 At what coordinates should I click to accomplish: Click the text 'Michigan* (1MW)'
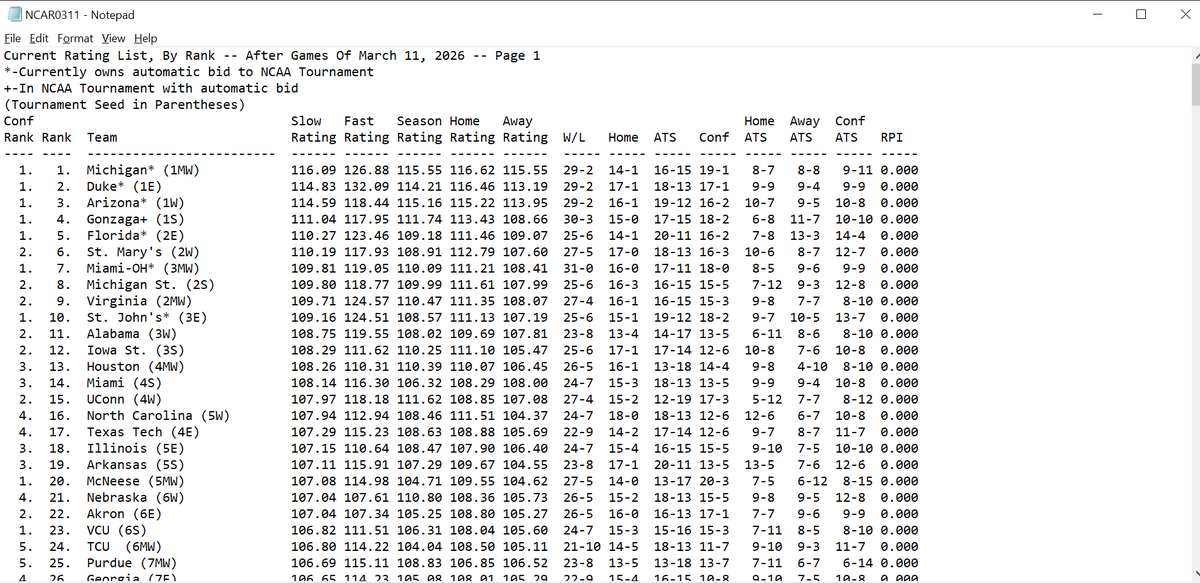[143, 171]
